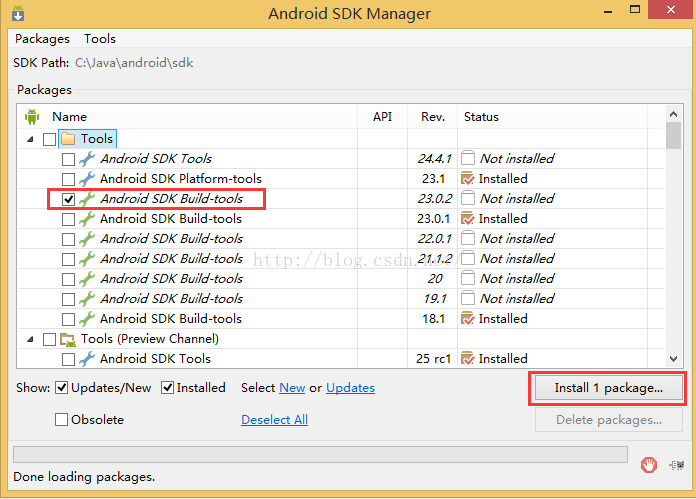The width and height of the screenshot is (696, 499).
Task: Check Build-tools 23.0.1 checkbox
Action: click(68, 219)
